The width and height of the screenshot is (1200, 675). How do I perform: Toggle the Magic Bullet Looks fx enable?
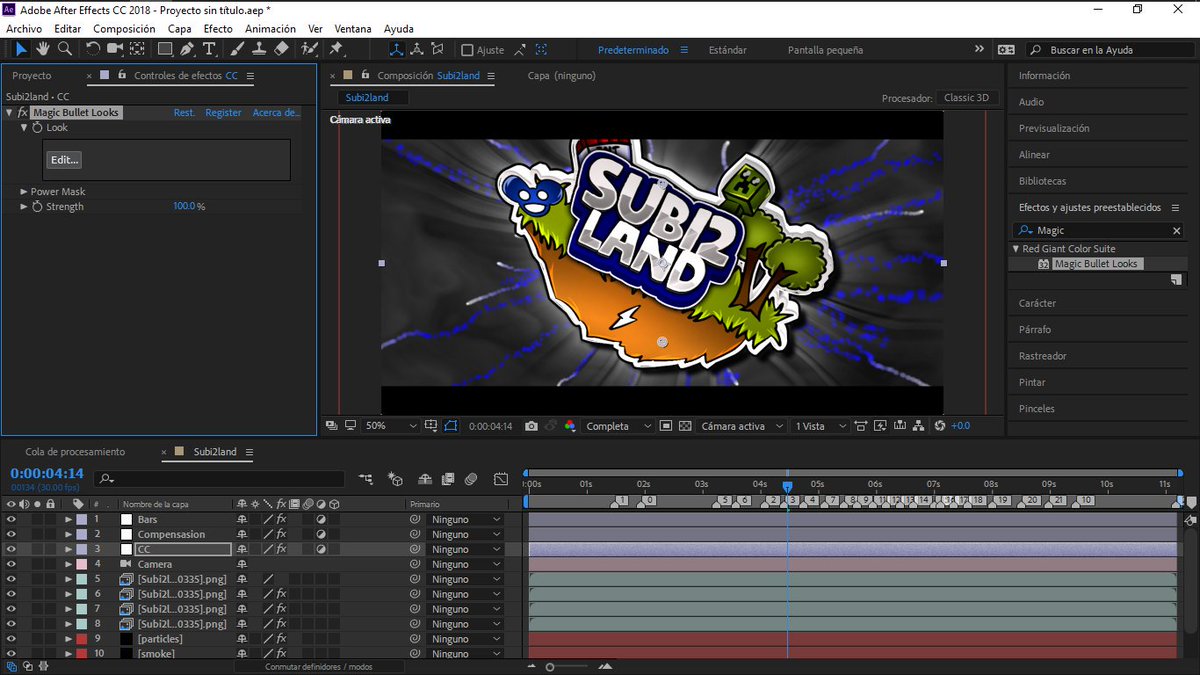[x=22, y=113]
